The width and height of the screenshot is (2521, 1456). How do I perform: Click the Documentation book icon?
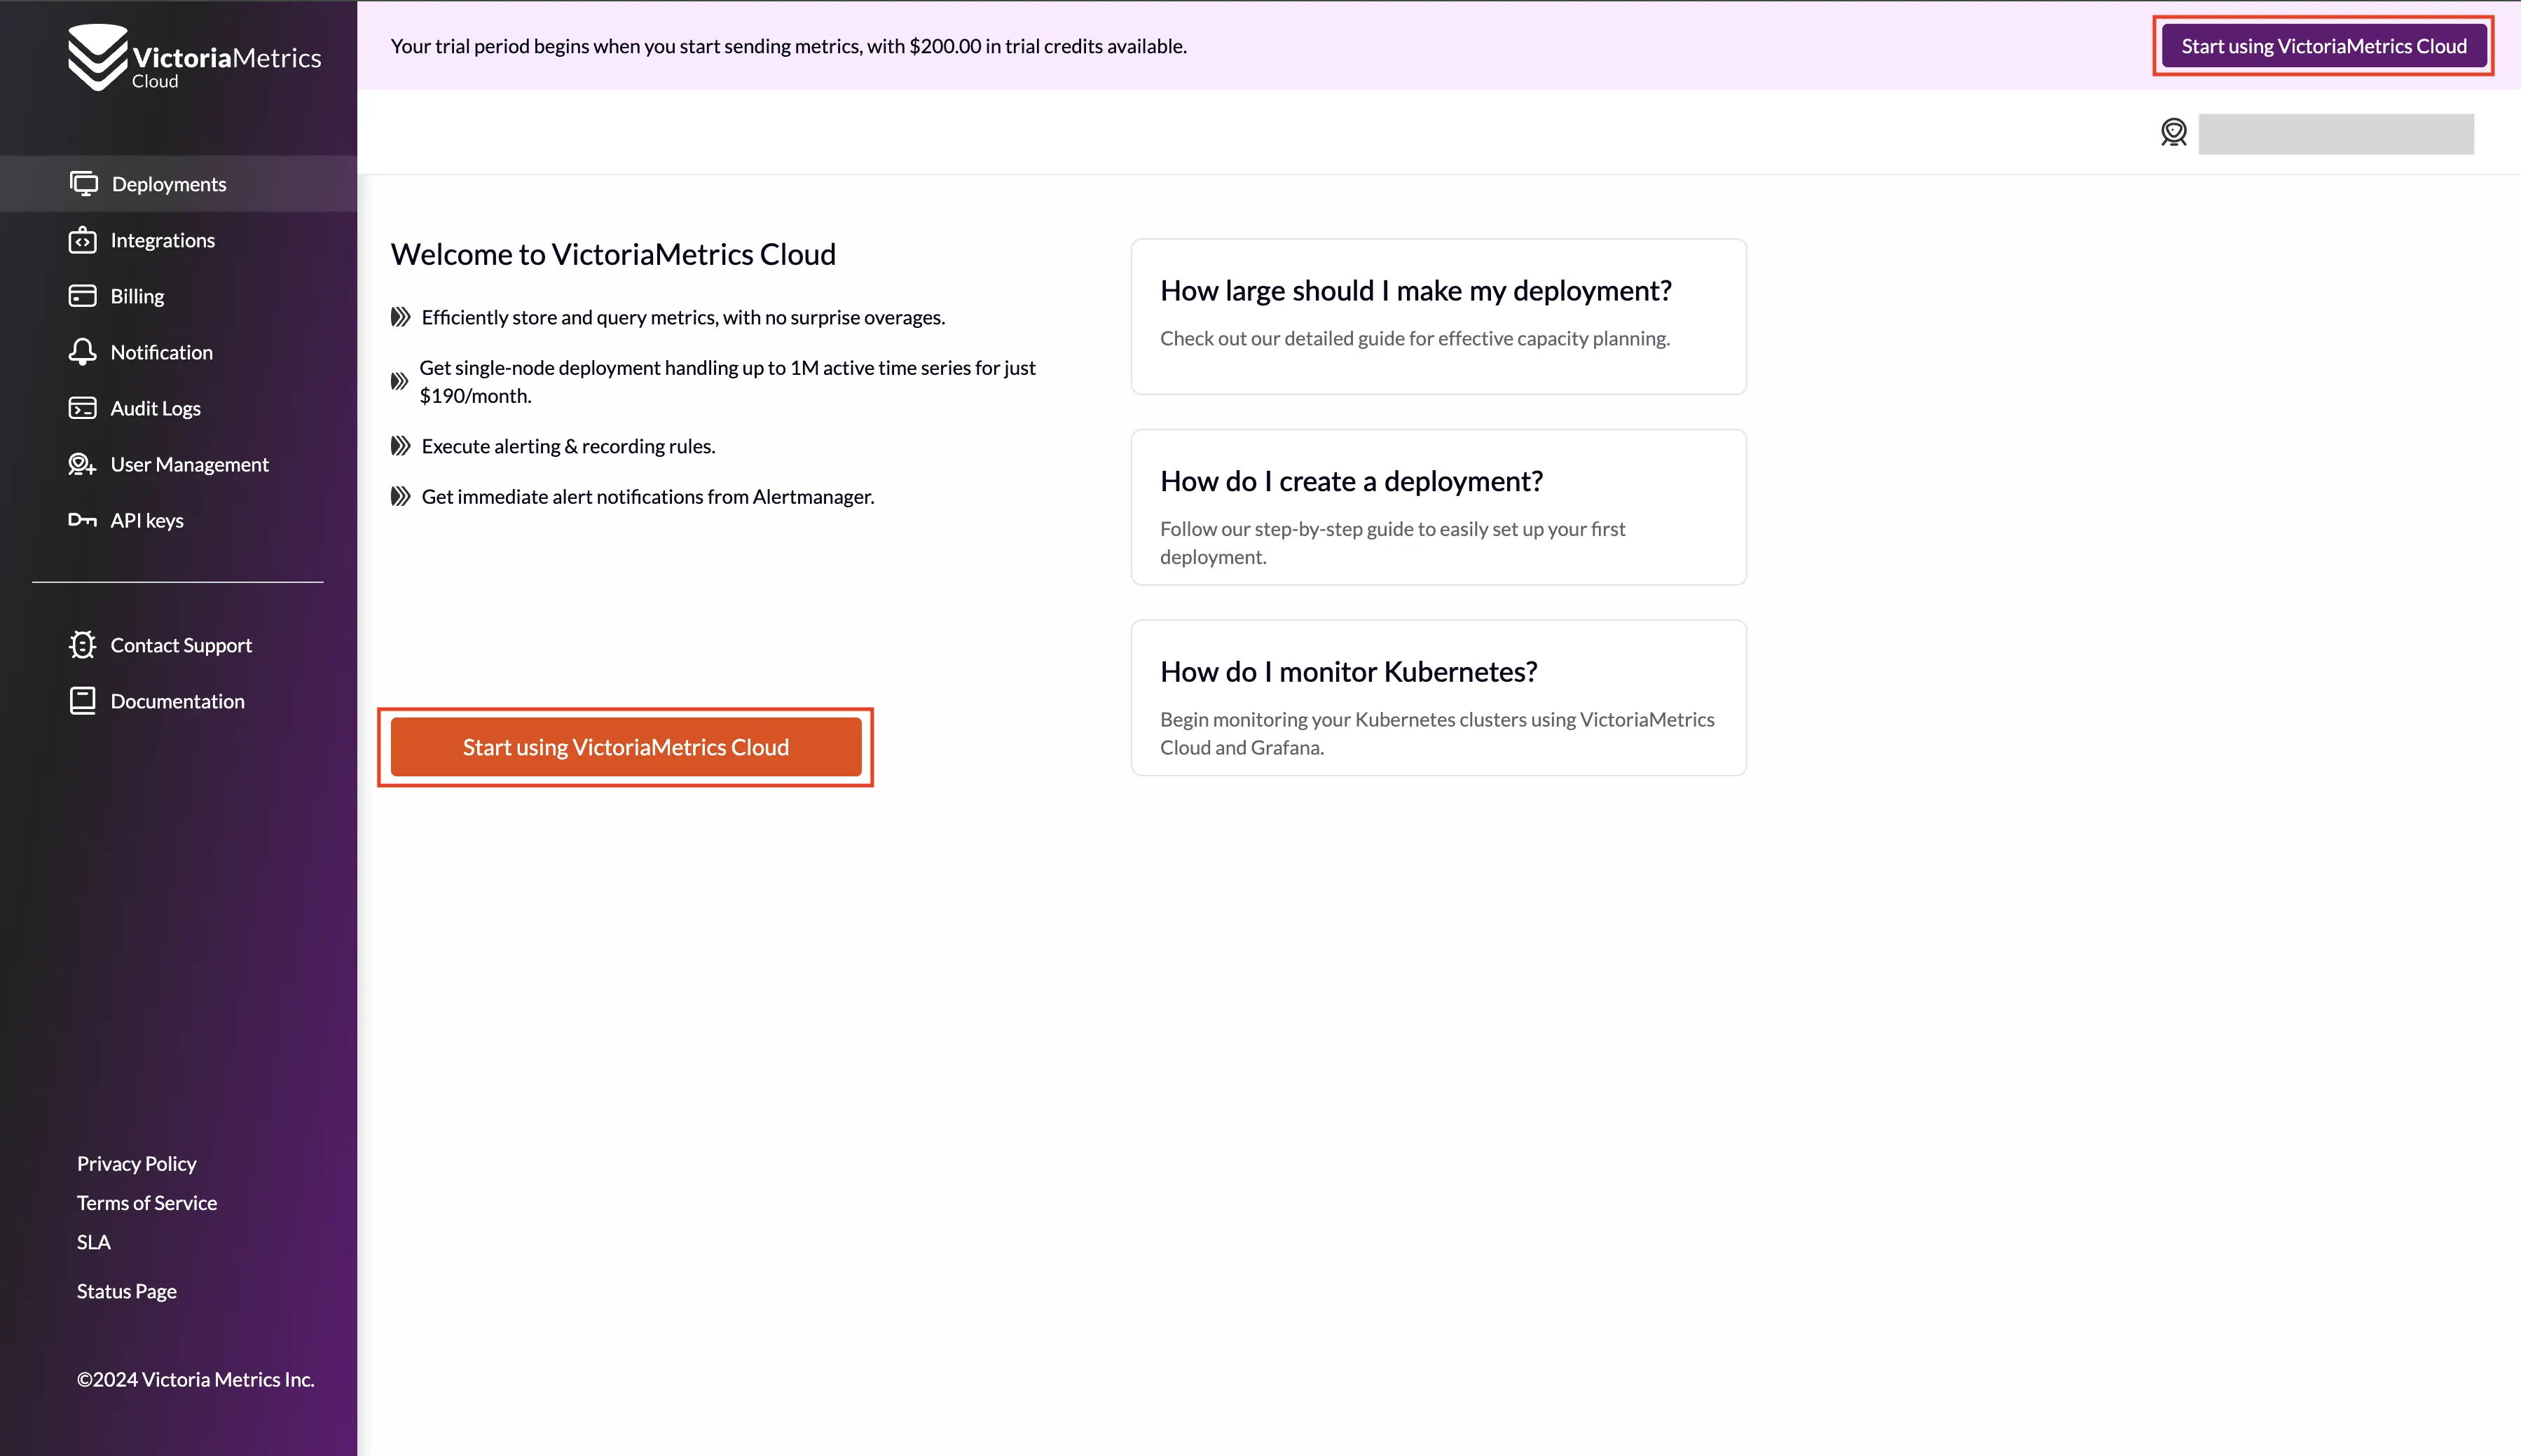click(x=83, y=701)
